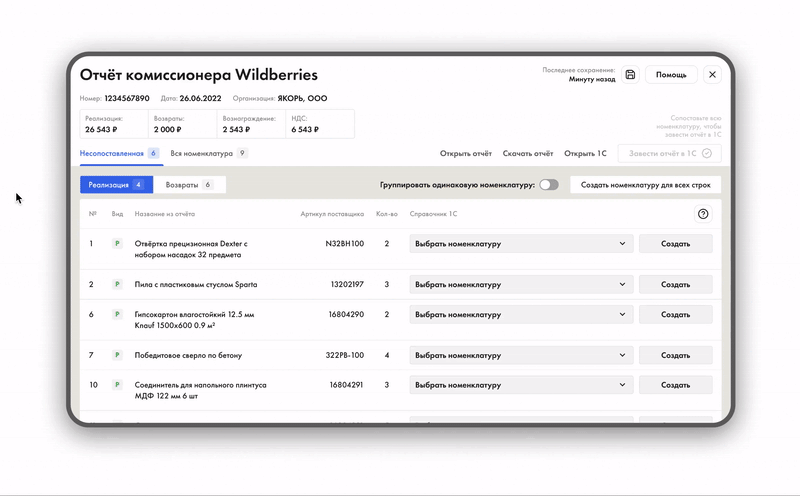
Task: Open nomenclature dropdown for Отвёртка прецизионная row
Action: [521, 243]
